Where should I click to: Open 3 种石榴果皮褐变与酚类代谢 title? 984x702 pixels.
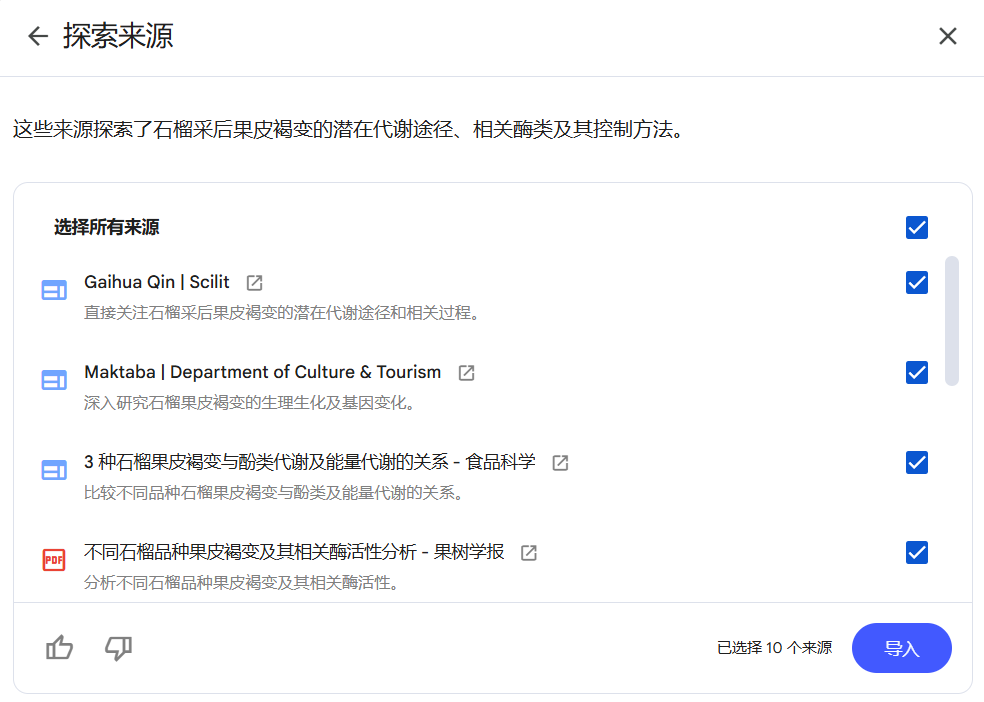tap(310, 462)
